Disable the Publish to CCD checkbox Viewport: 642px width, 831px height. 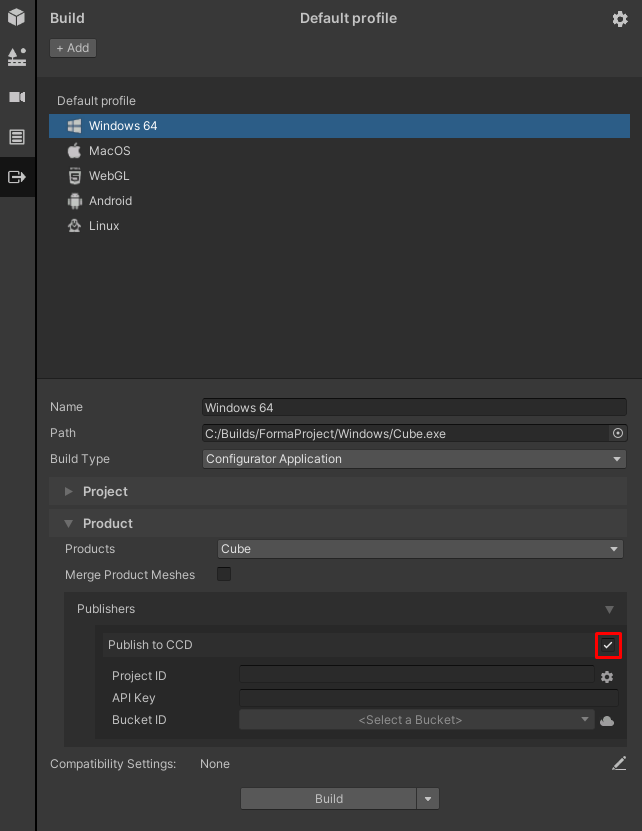pos(607,646)
